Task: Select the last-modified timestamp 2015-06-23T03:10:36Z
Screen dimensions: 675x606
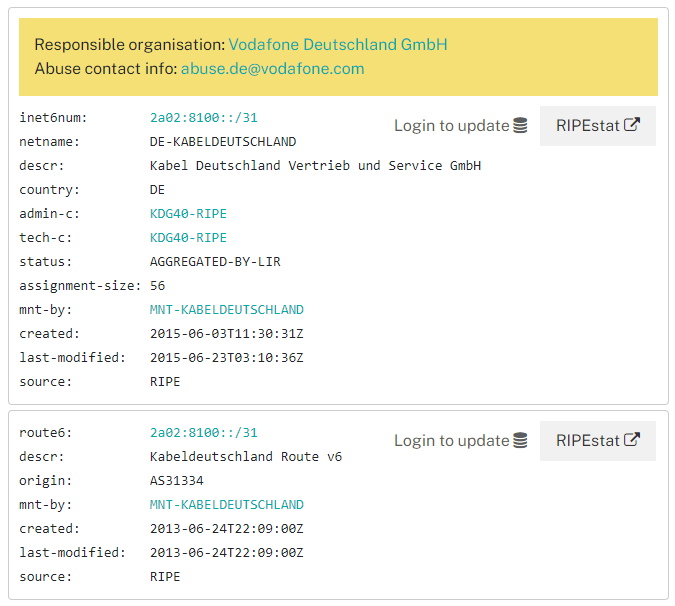Action: point(226,358)
